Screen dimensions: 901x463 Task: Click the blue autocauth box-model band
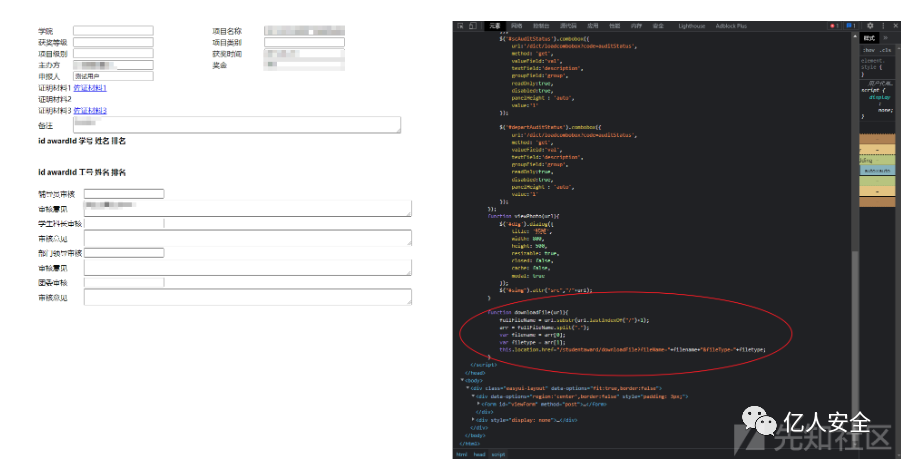coord(877,171)
